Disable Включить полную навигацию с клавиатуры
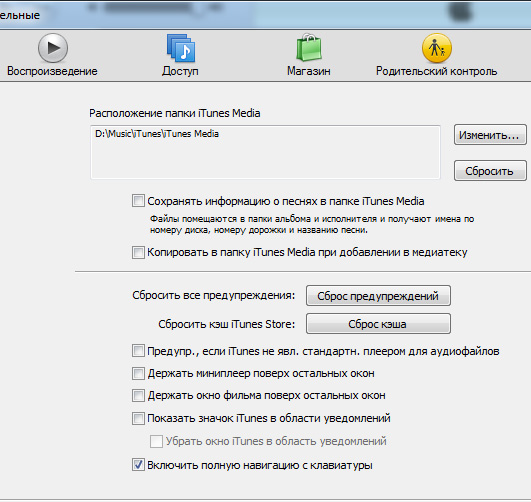Image resolution: width=531 pixels, height=502 pixels. coord(138,465)
